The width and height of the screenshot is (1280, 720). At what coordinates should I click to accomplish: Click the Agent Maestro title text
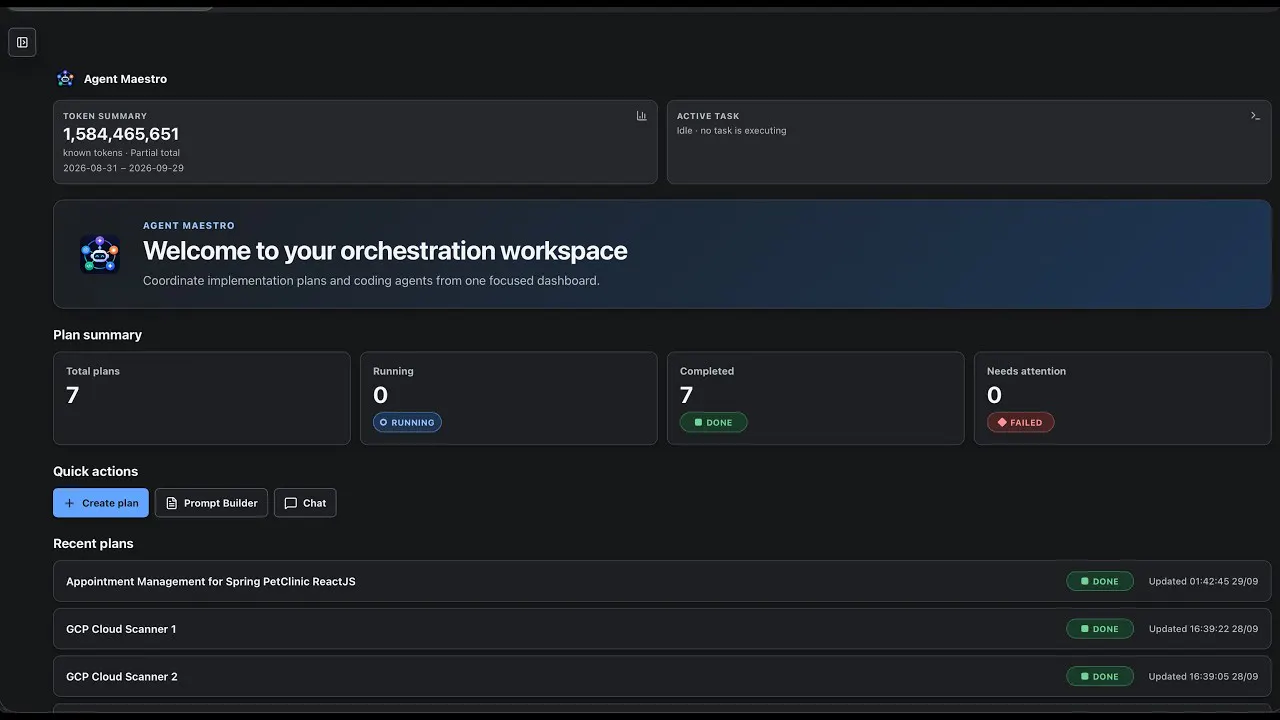tap(125, 79)
